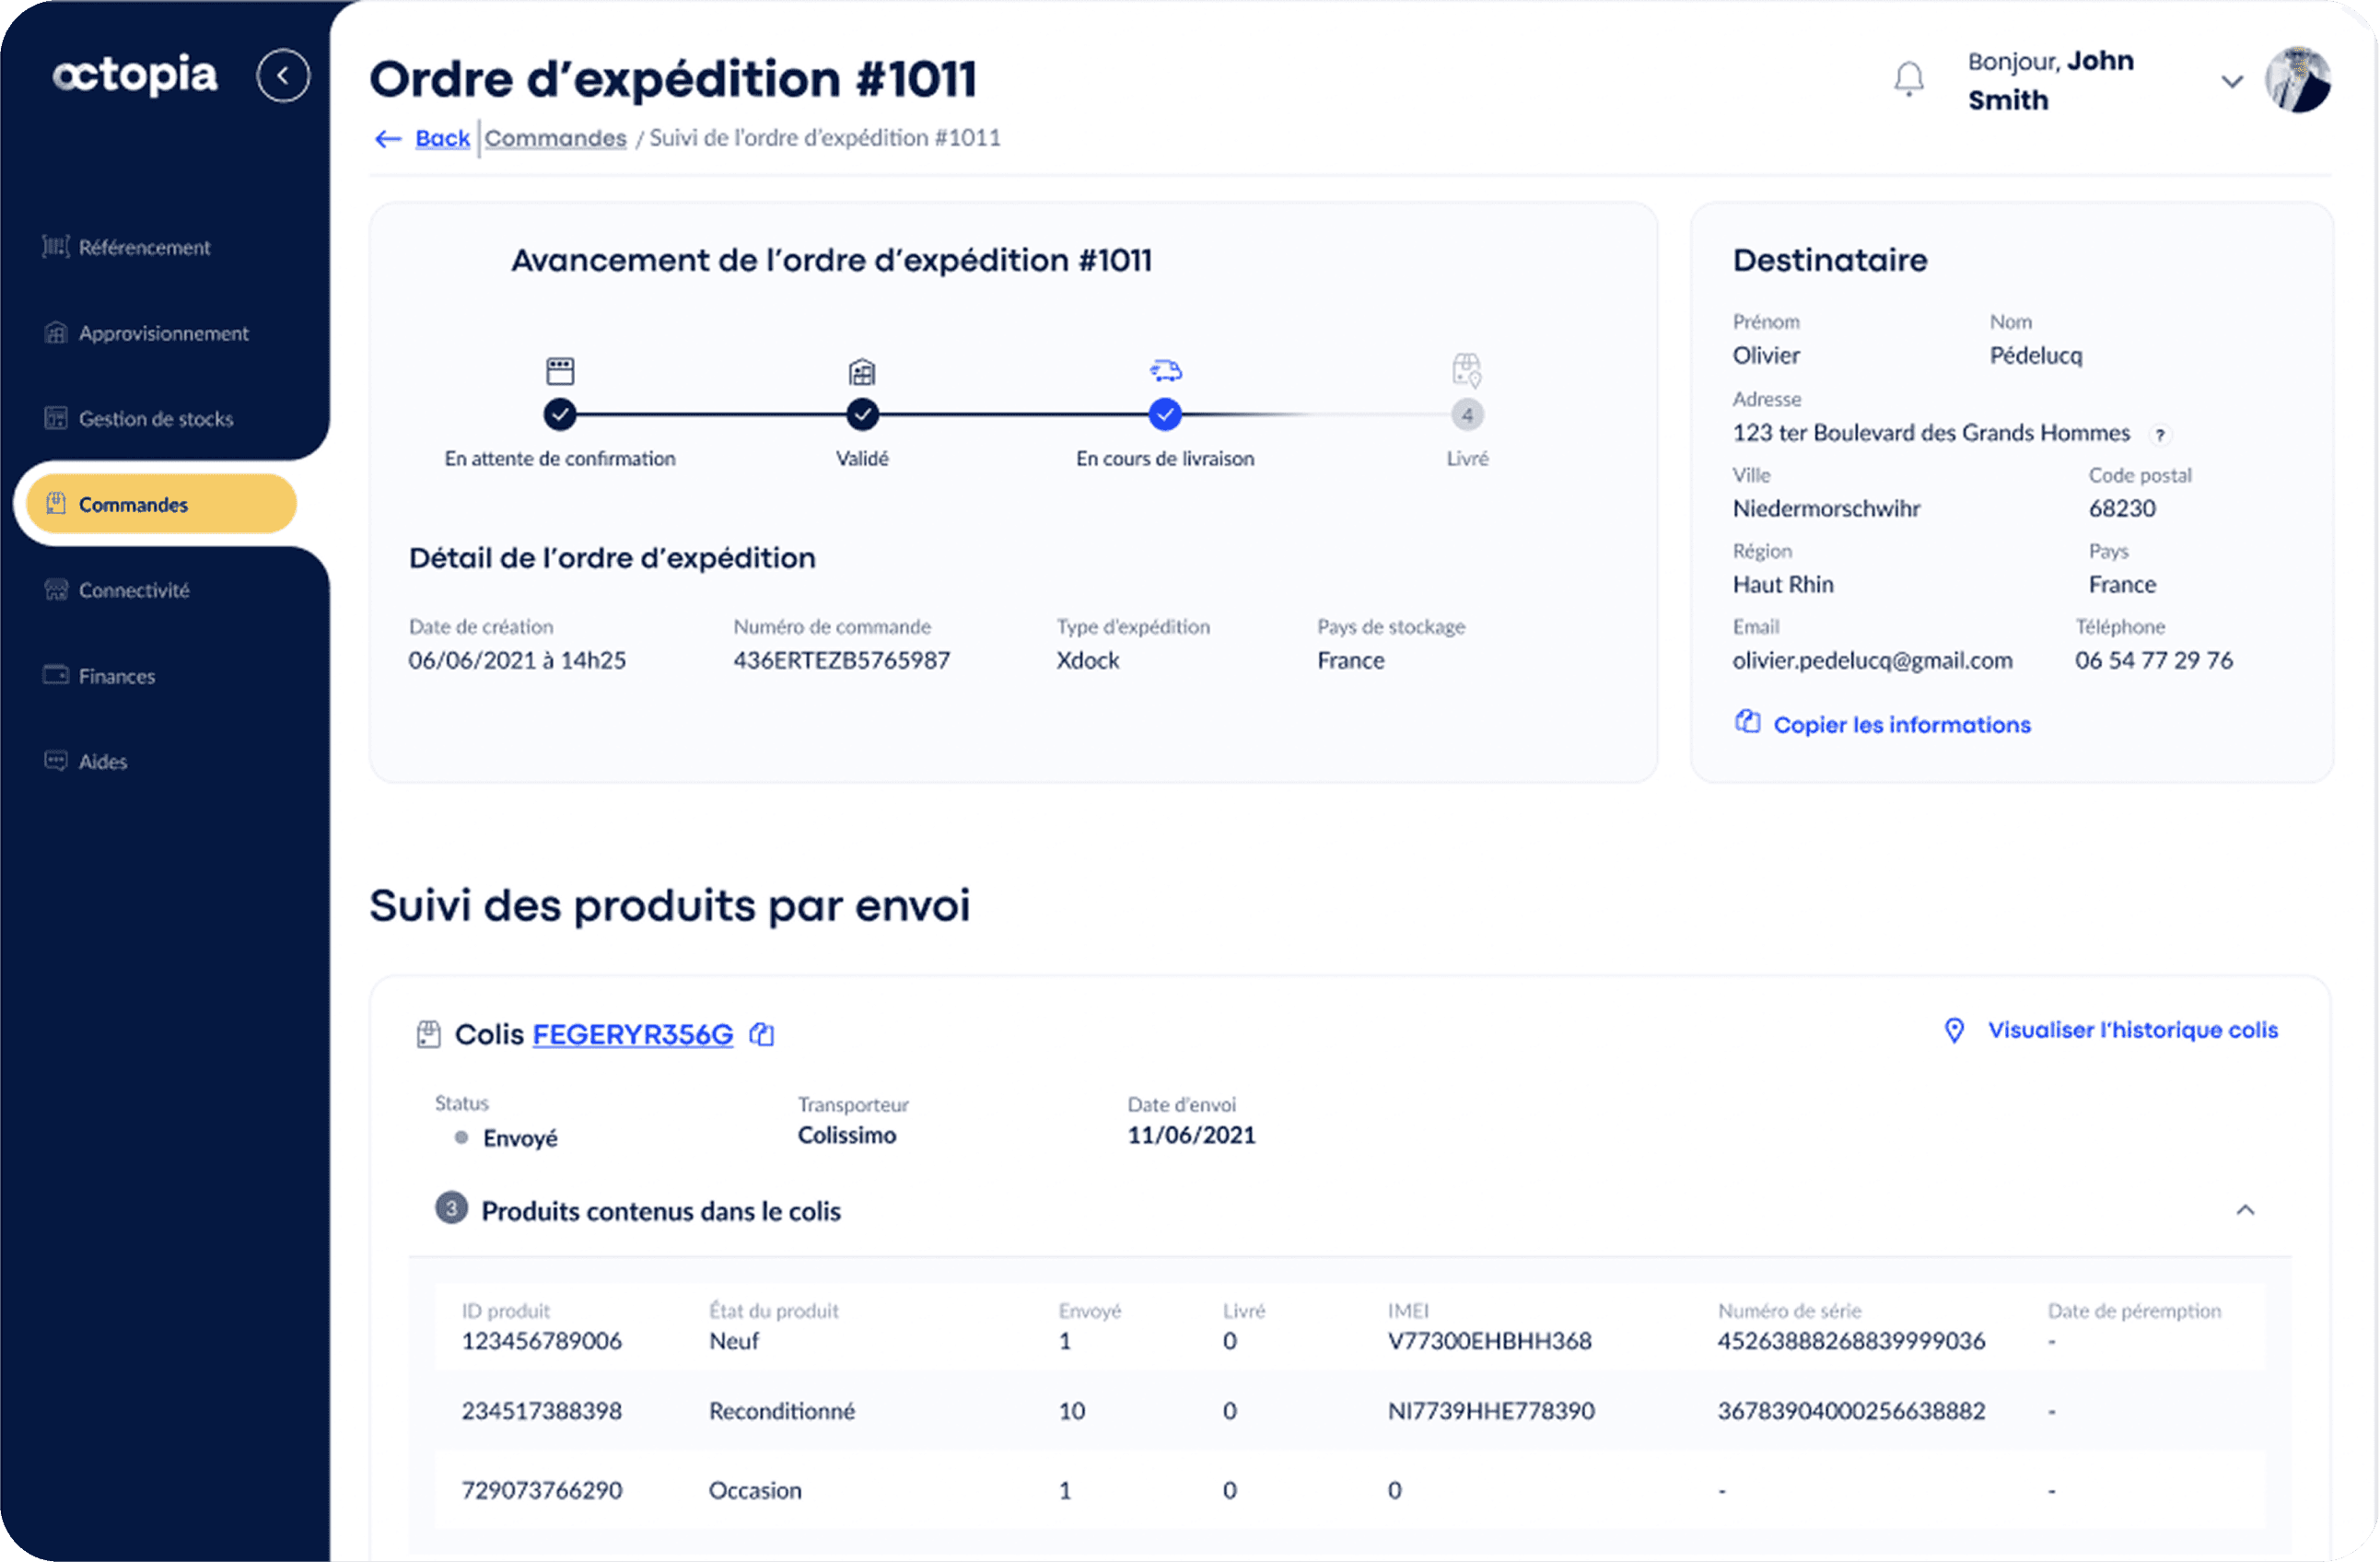Click Copier les informations link
2380x1562 pixels.
(1901, 724)
